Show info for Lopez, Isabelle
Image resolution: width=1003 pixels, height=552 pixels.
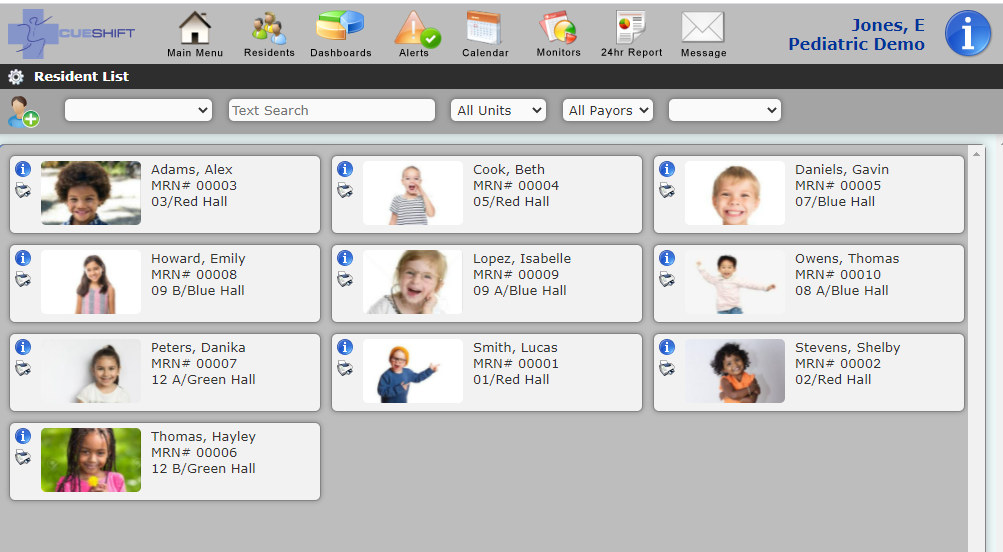tap(345, 258)
